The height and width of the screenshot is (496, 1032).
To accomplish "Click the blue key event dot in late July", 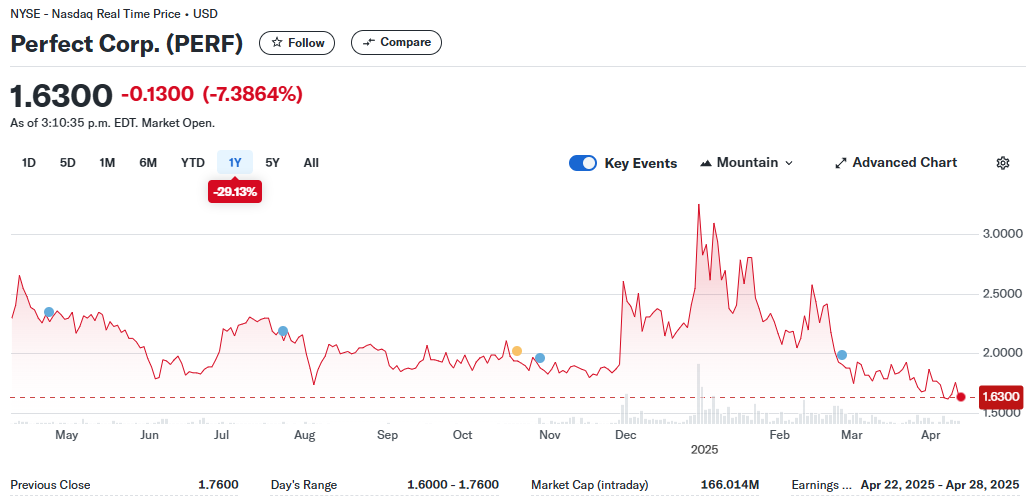I will point(283,331).
